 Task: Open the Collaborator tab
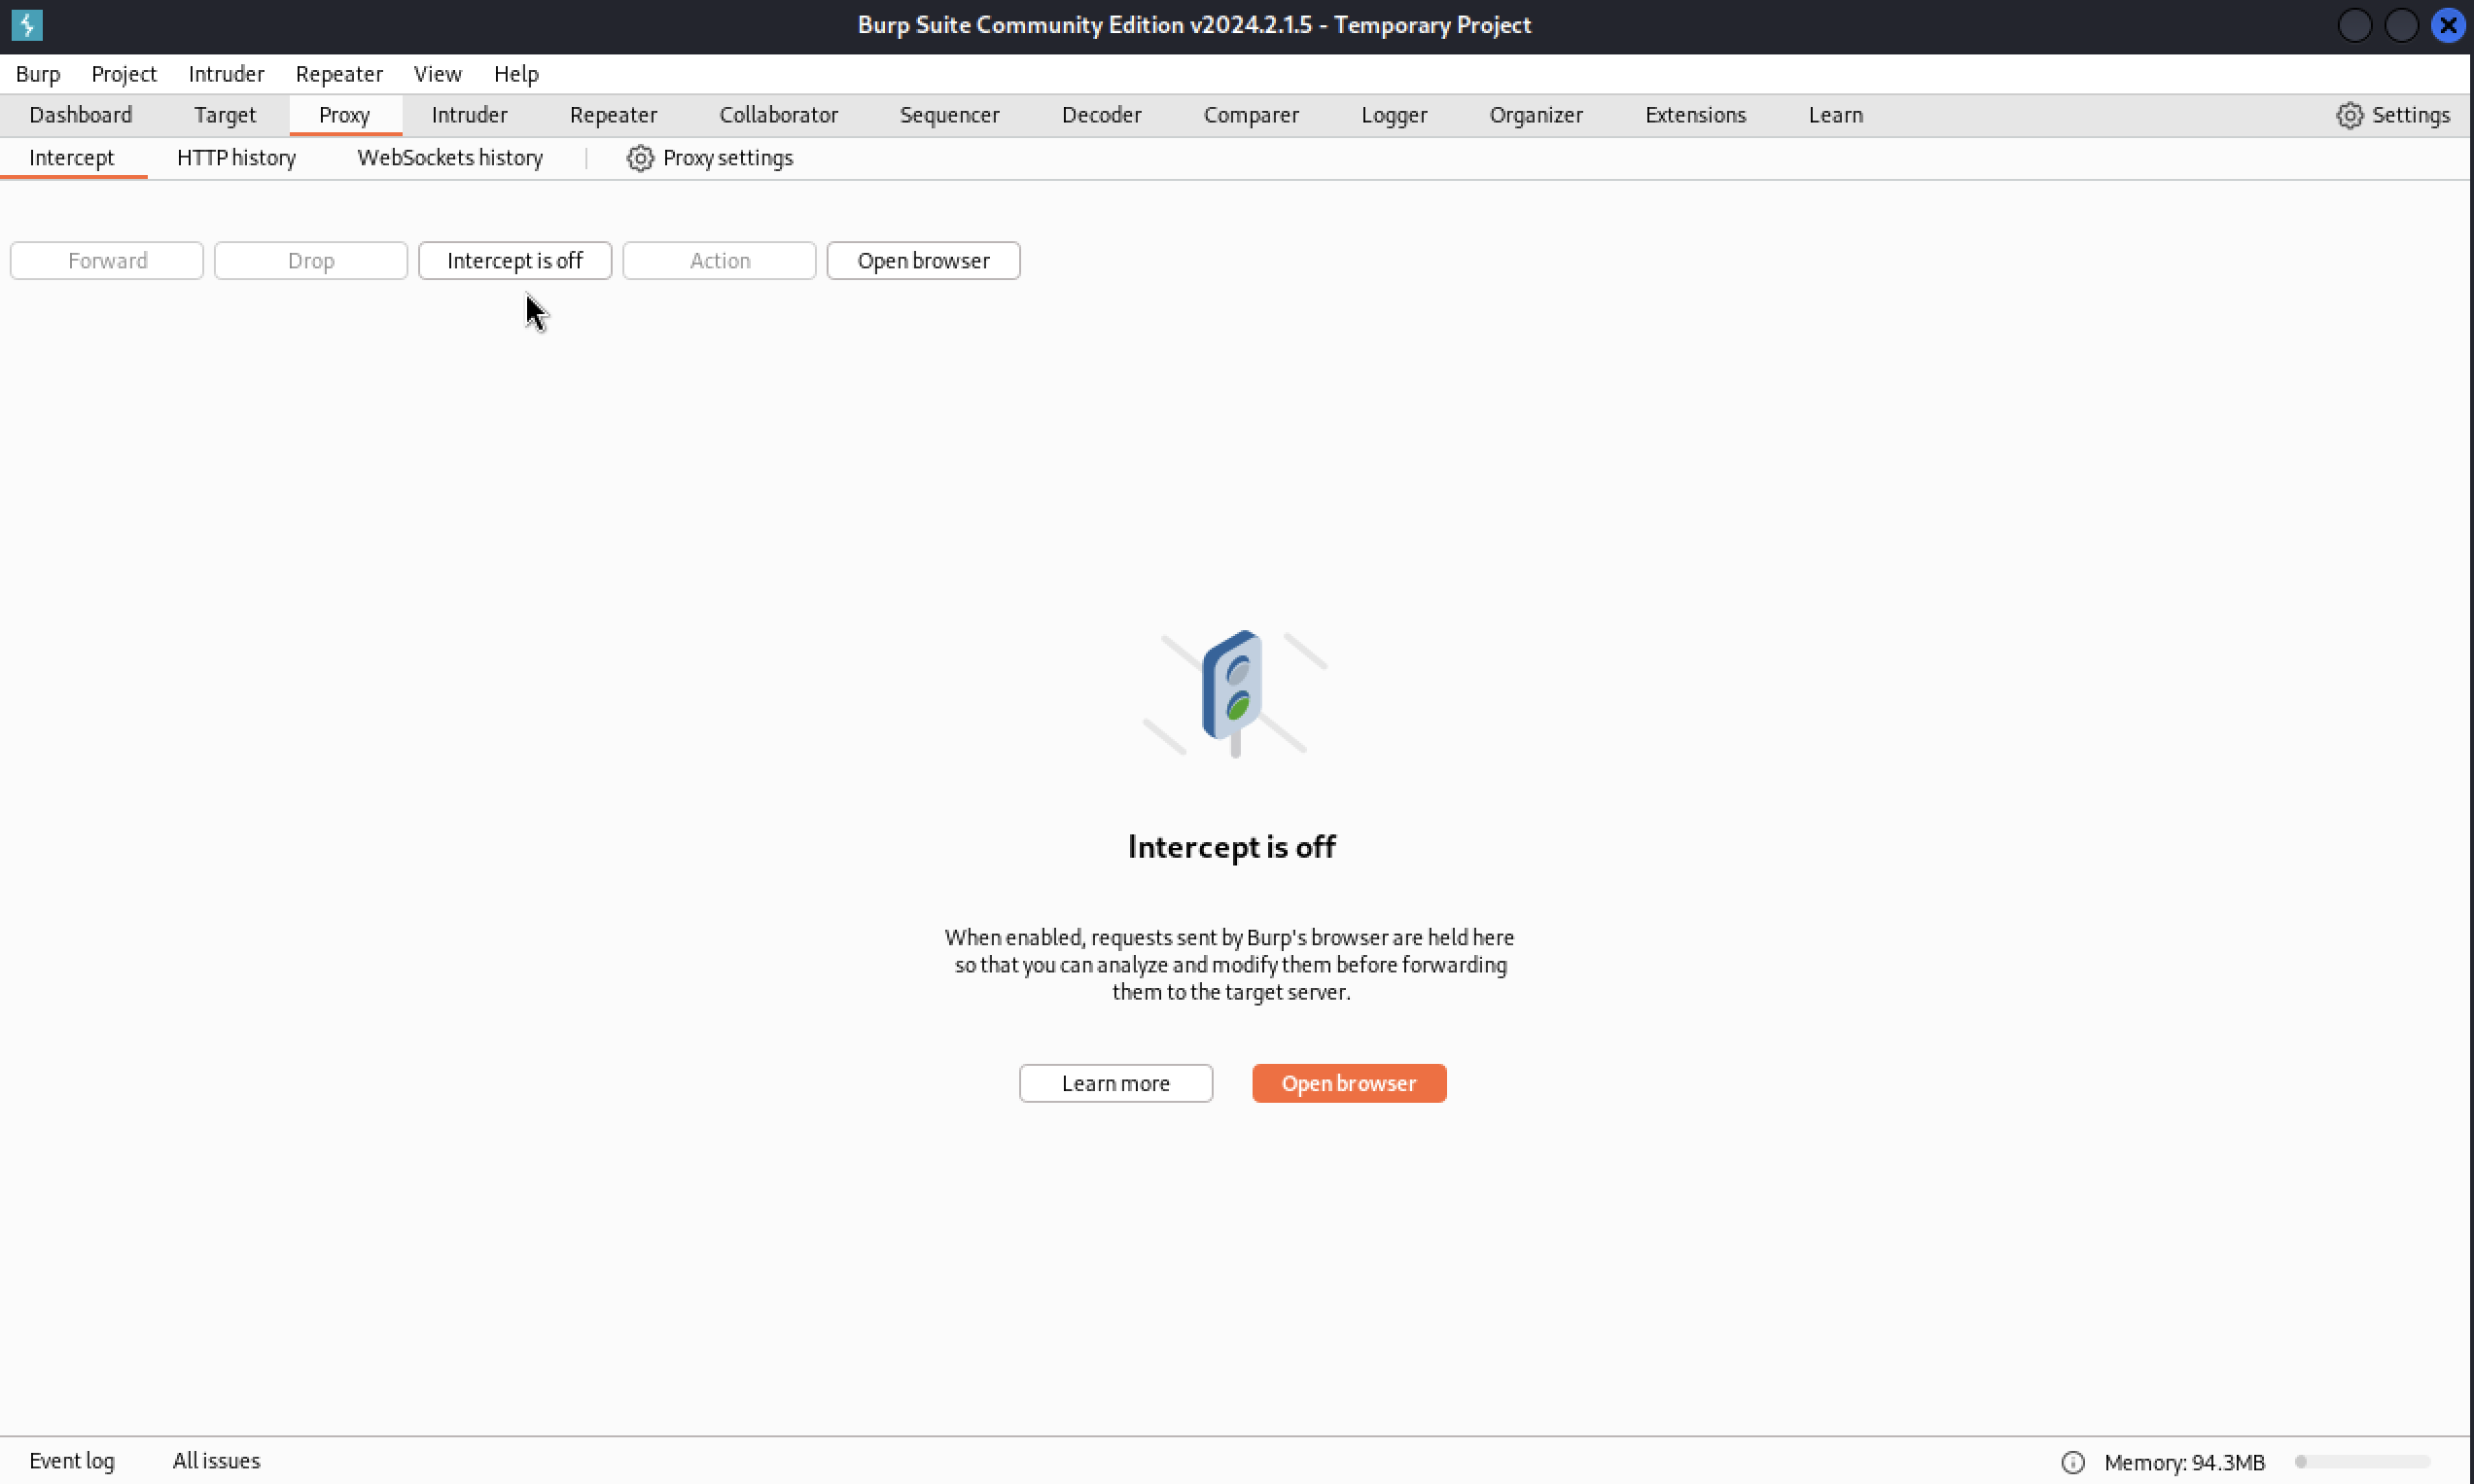click(779, 115)
